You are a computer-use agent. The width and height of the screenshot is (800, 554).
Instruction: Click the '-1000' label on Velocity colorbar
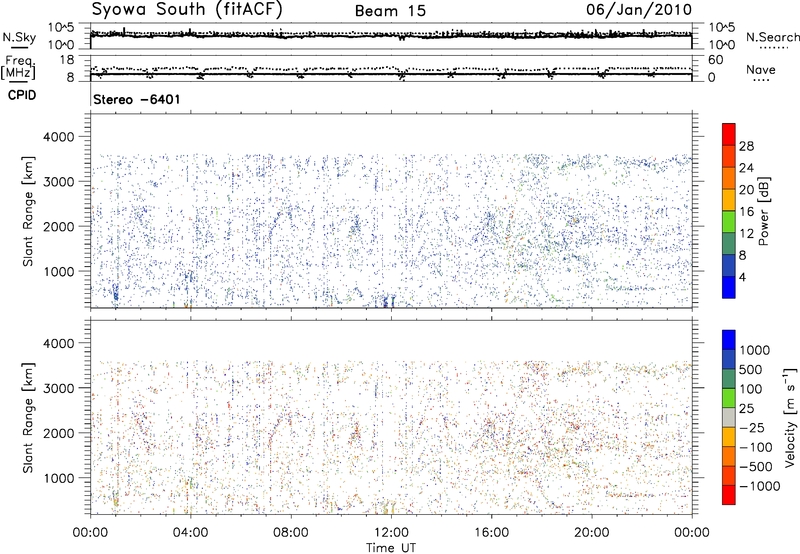(760, 486)
